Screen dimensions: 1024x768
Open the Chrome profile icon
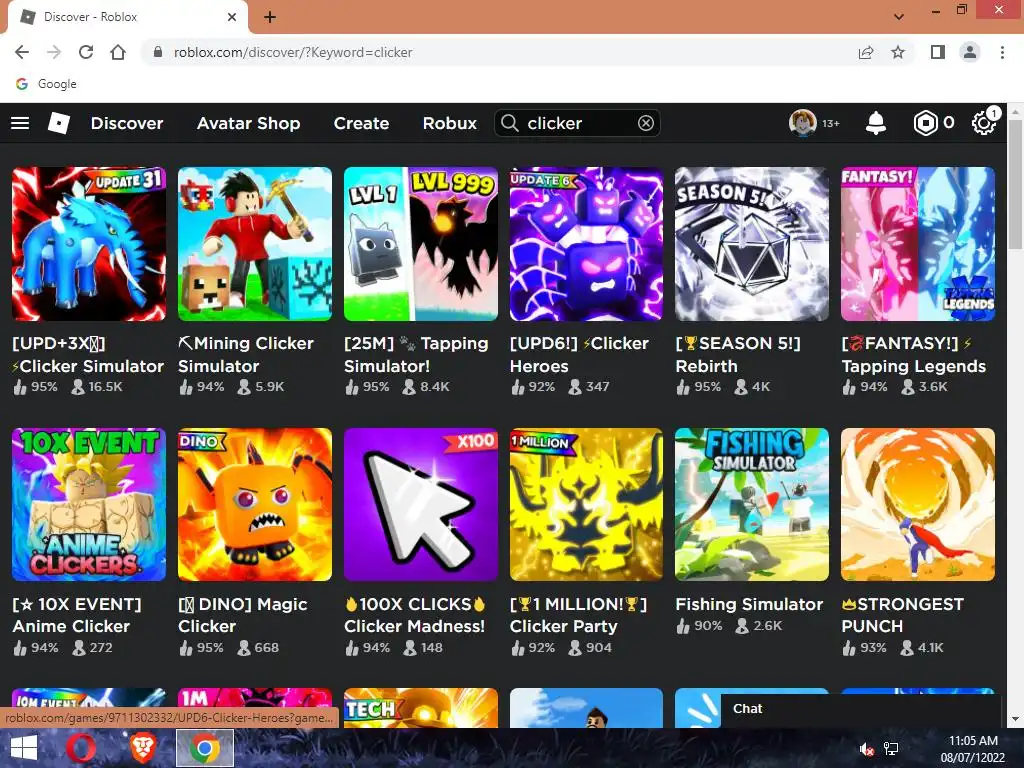970,52
